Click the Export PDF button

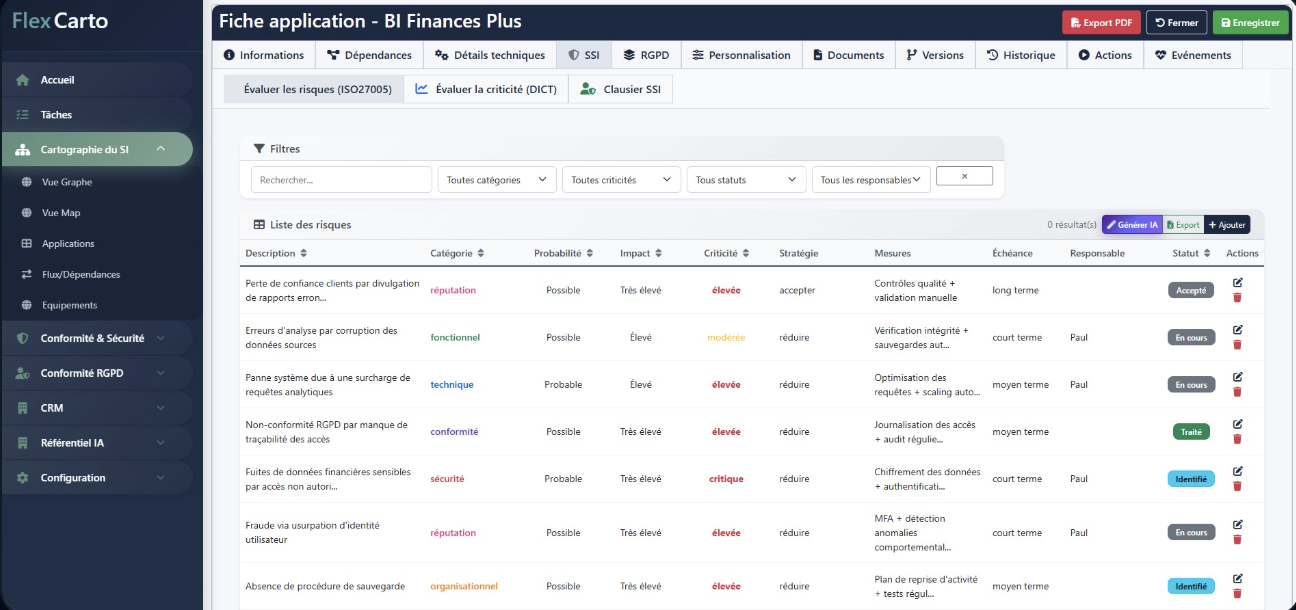click(1101, 22)
